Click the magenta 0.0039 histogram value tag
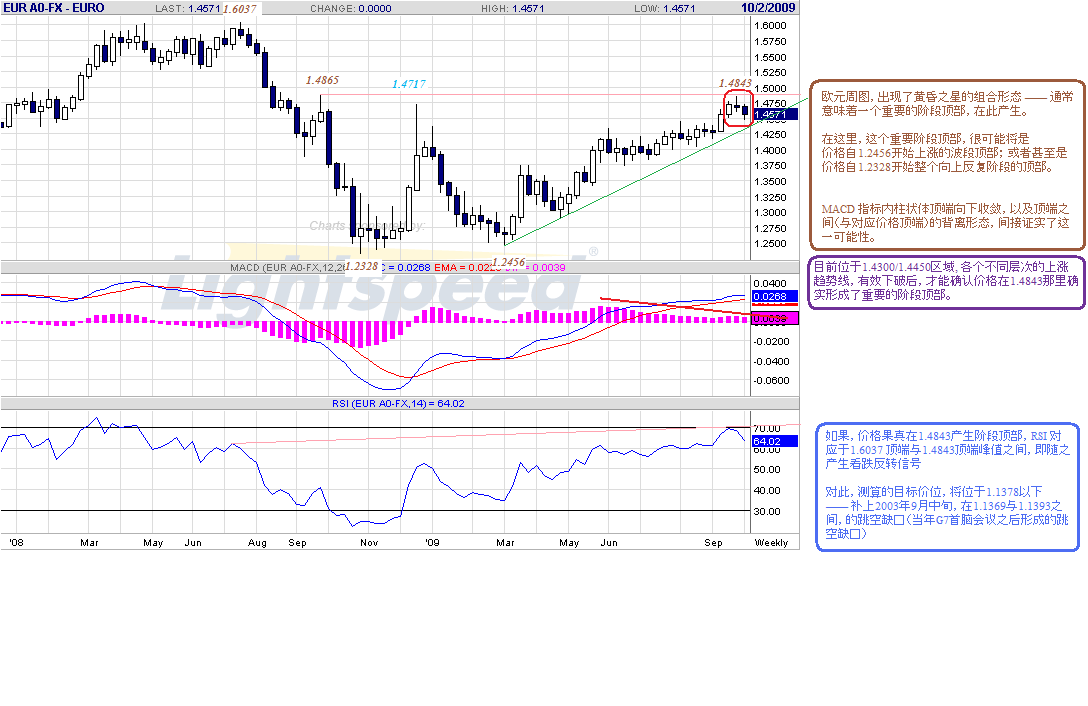 click(774, 319)
